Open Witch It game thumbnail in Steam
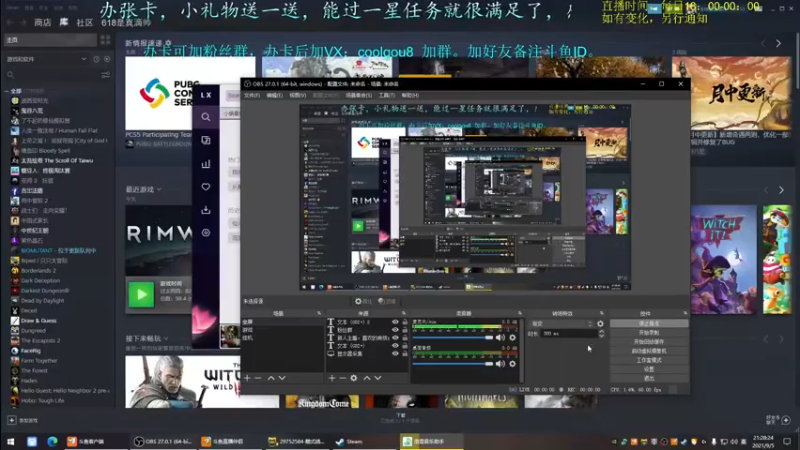Image resolution: width=800 pixels, height=450 pixels. click(723, 259)
